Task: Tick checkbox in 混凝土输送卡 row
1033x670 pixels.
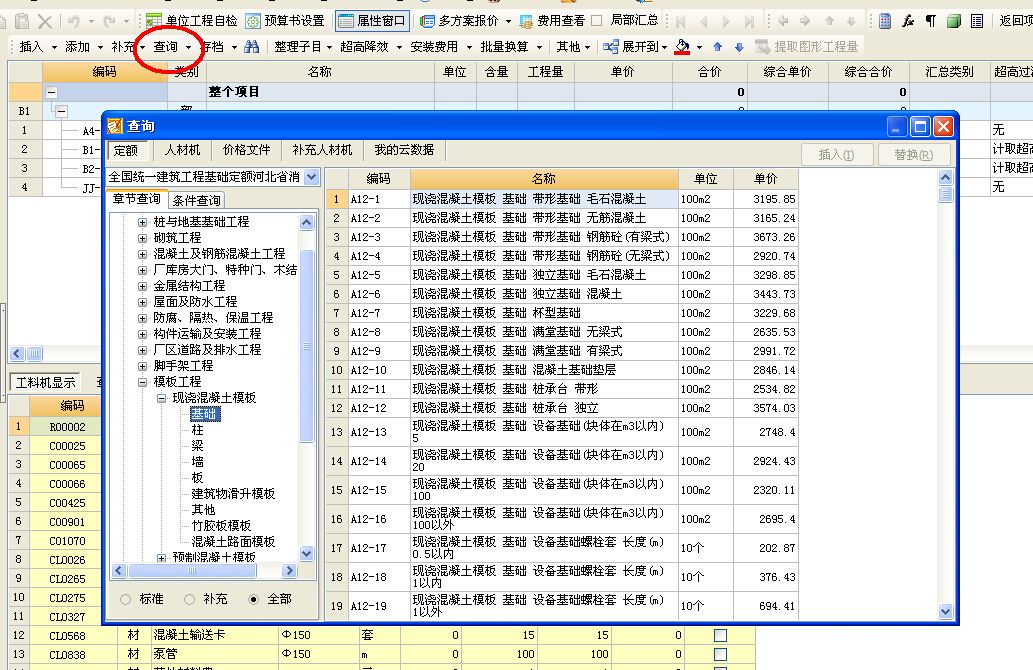Action: [x=721, y=636]
